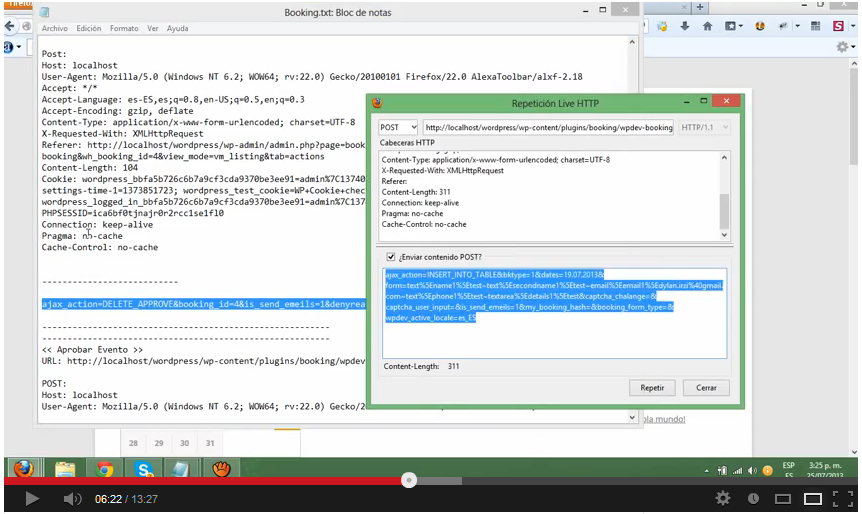Open Firefox Downloads arrow icon

(x=684, y=26)
